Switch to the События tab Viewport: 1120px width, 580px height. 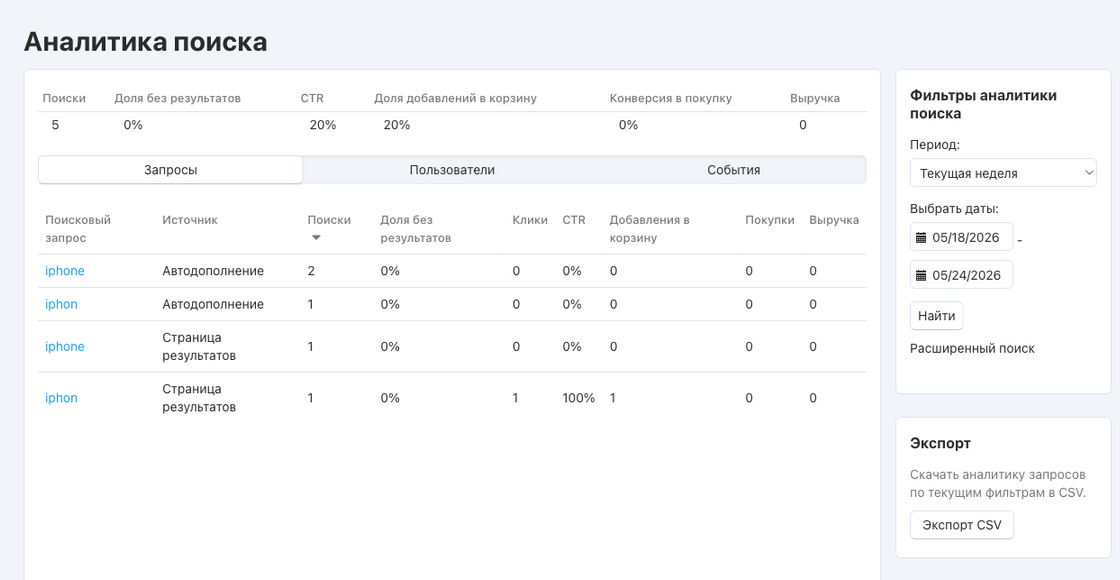tap(734, 170)
